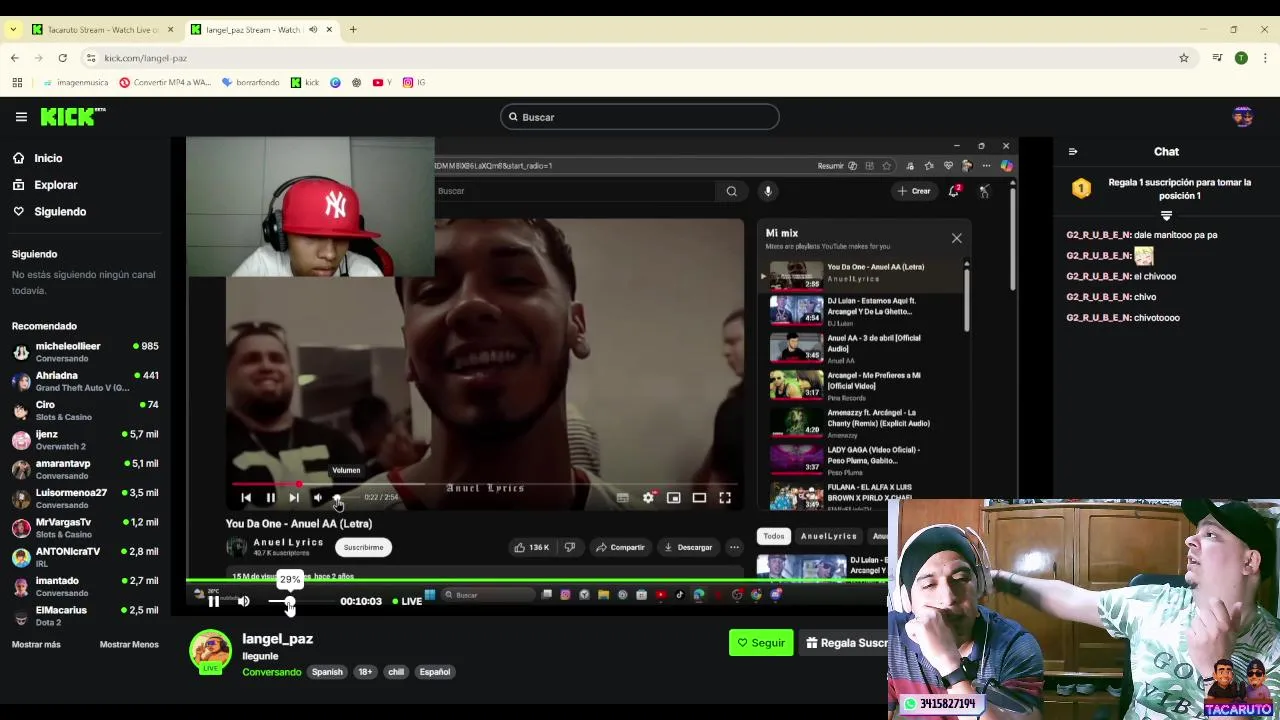Click the gold position 1 badge
The image size is (1280, 720).
pos(1081,189)
